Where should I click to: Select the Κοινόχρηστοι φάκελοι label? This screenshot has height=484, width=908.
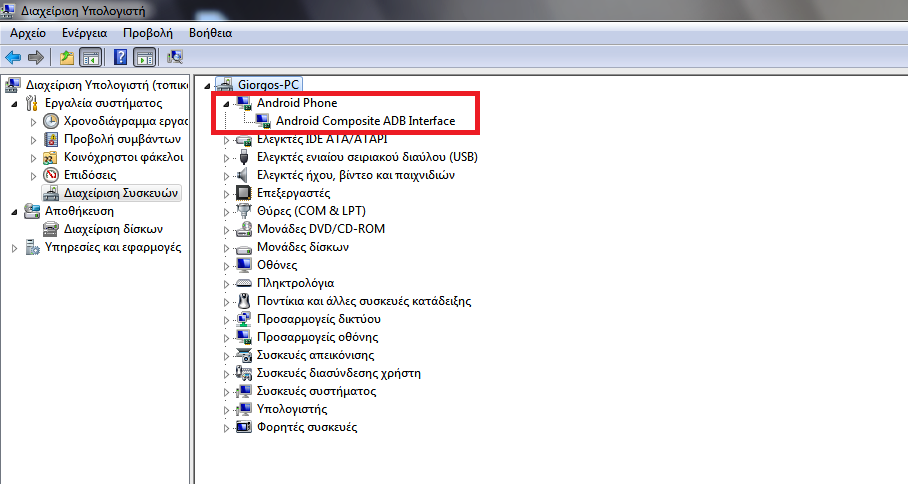pos(123,157)
